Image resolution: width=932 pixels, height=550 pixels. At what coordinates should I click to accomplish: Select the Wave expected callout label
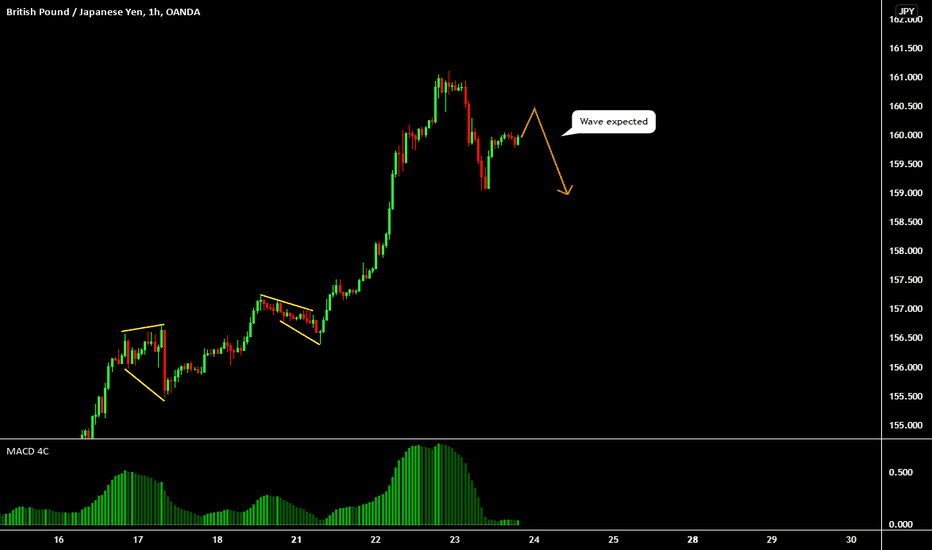tap(613, 121)
